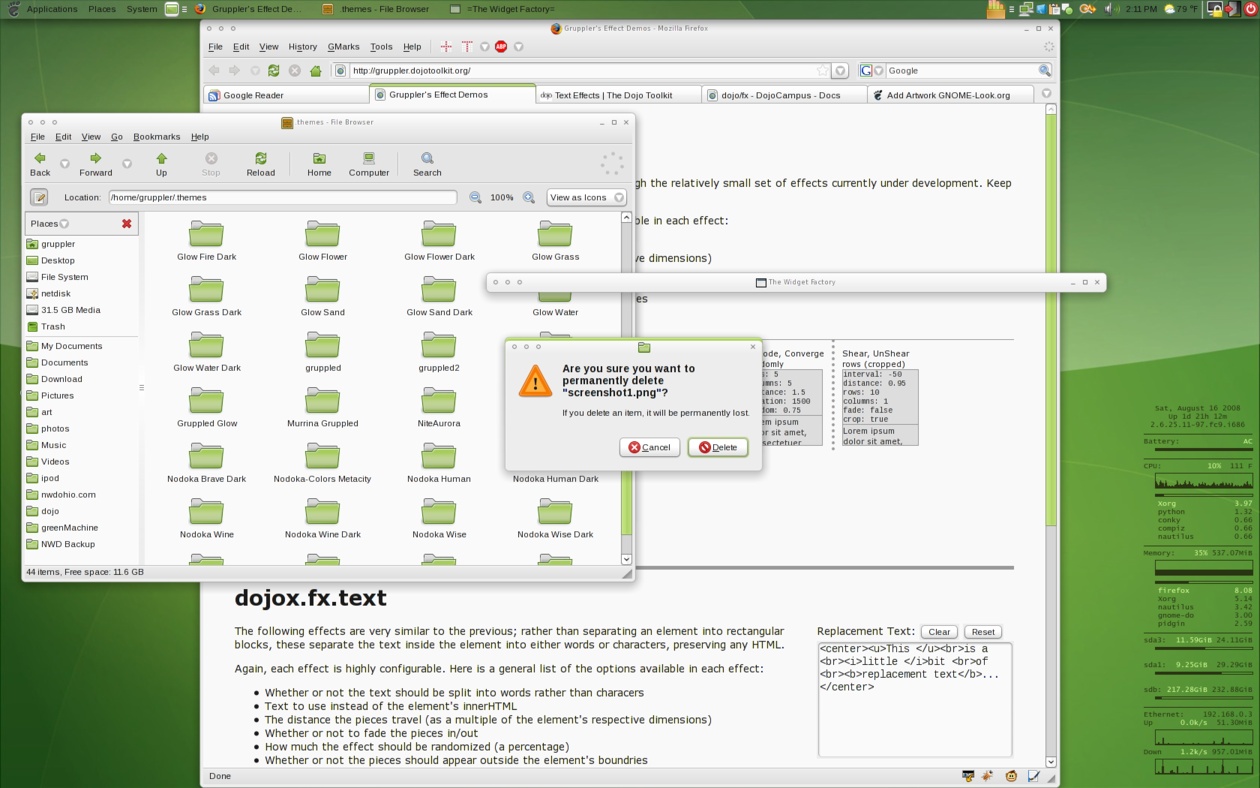
Task: Click the Adblock Plus icon in Firefox
Action: [501, 47]
